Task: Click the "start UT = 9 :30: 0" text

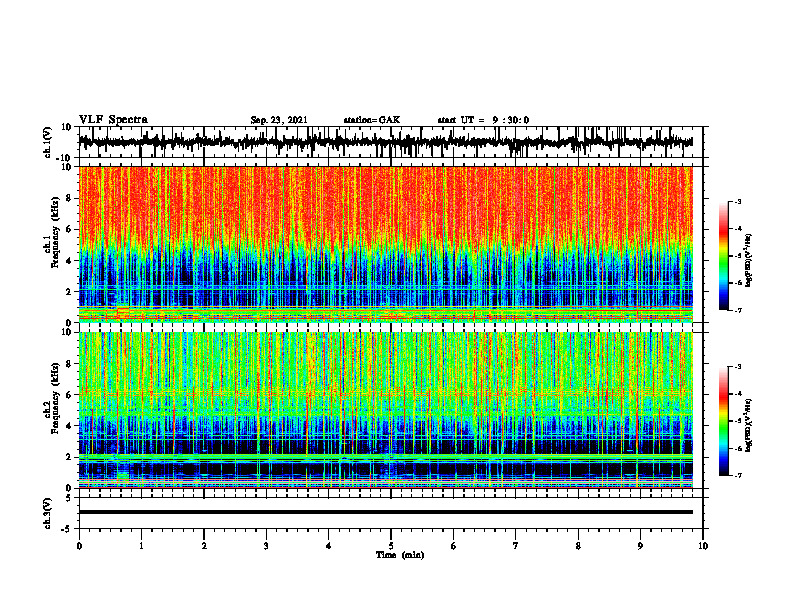Action: point(483,120)
